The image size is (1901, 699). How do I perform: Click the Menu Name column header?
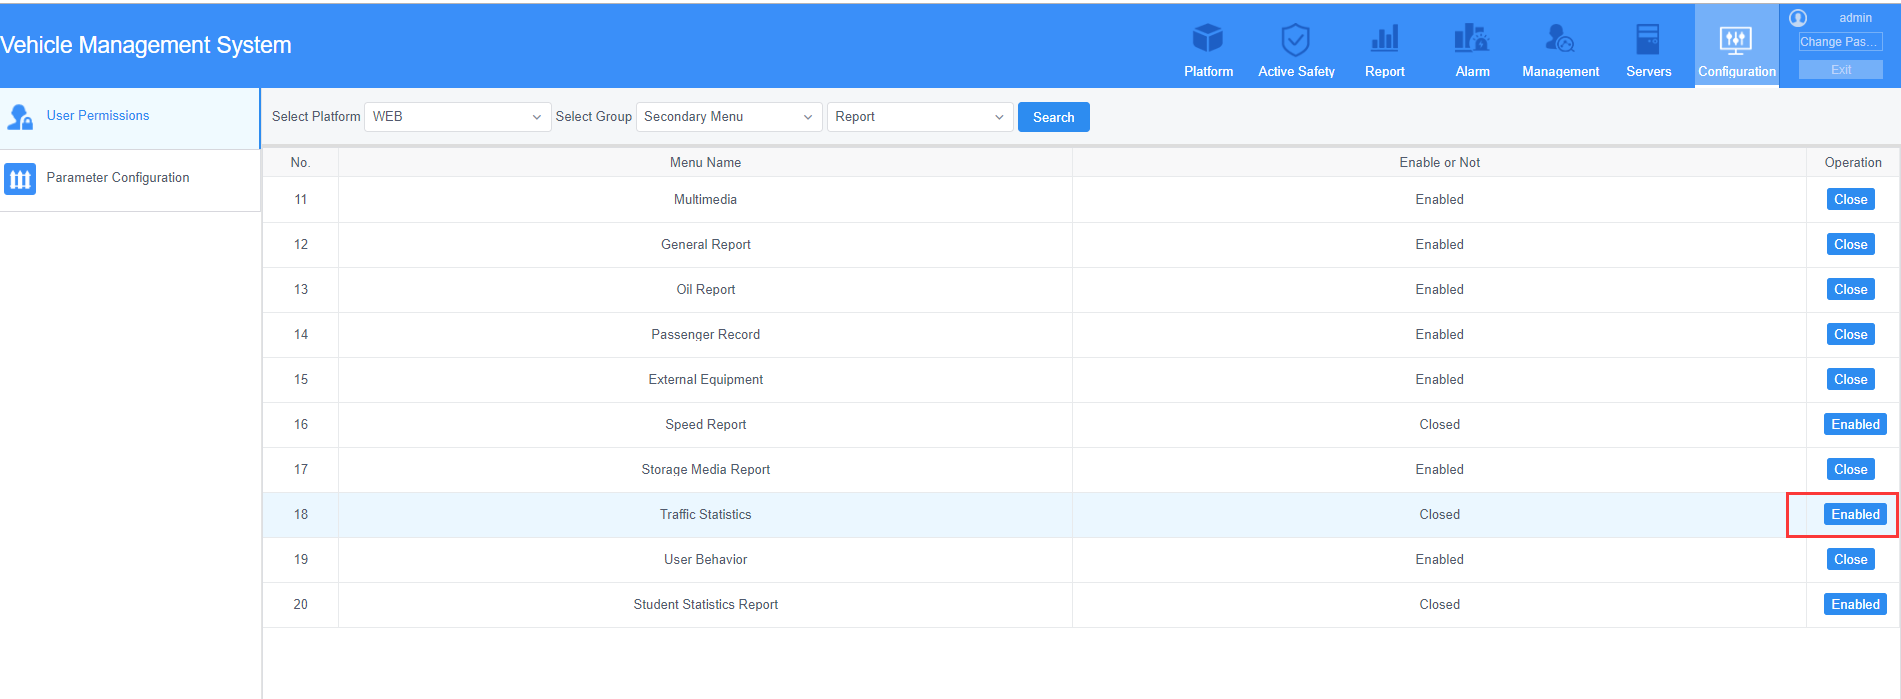click(x=705, y=163)
